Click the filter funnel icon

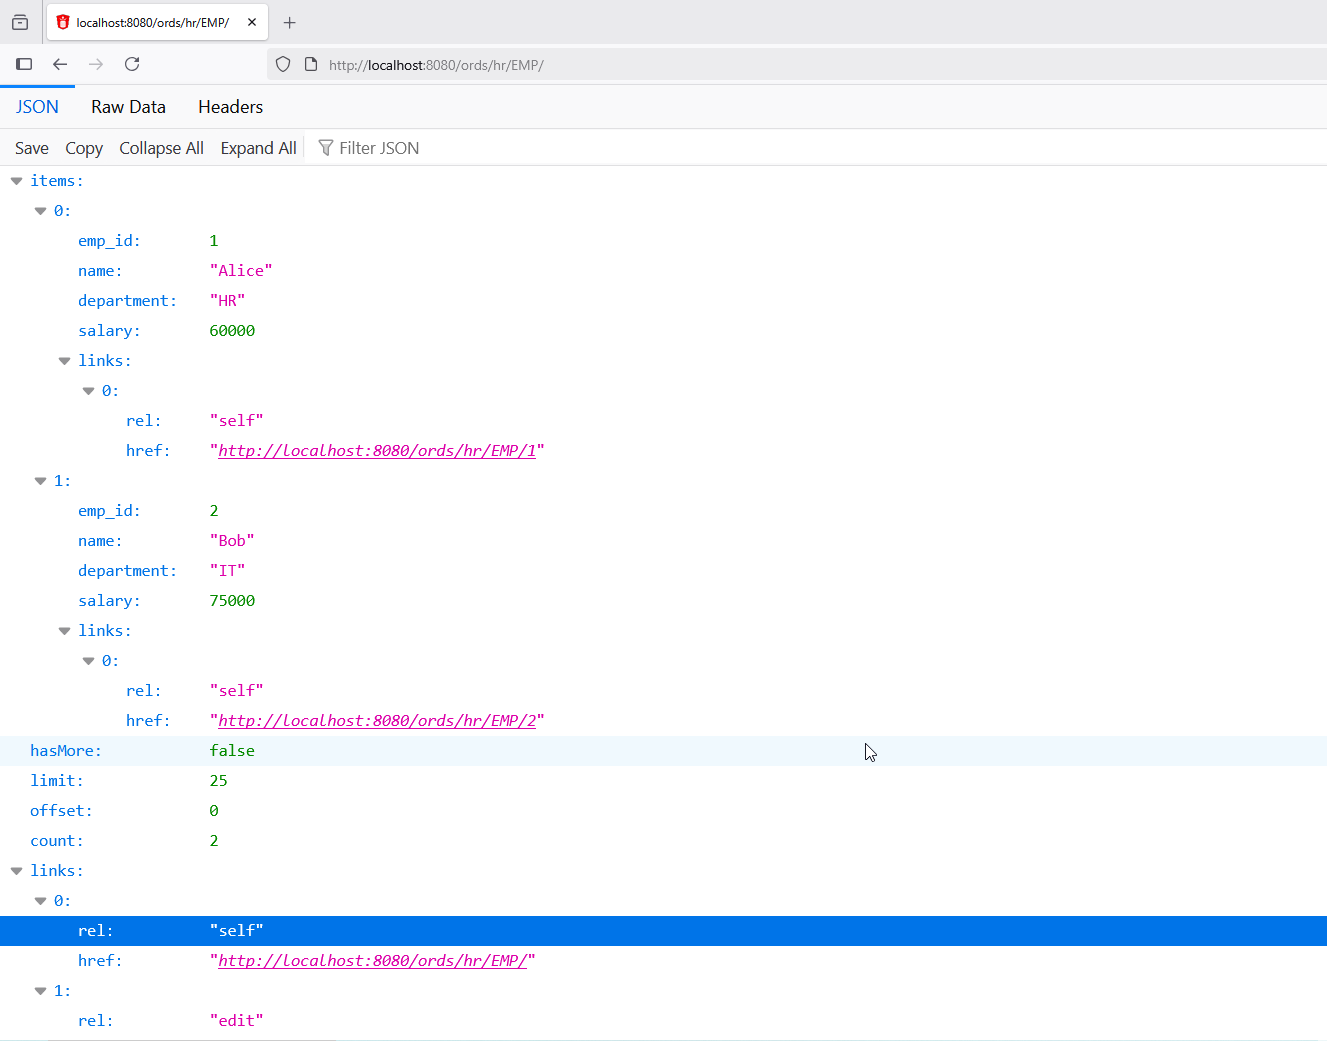(326, 148)
